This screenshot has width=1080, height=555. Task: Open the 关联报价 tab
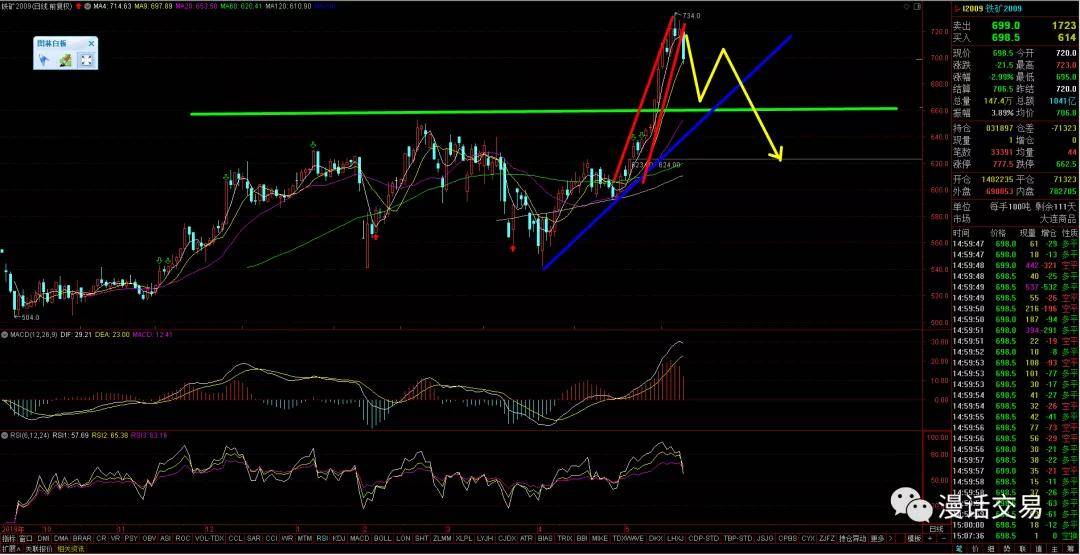coord(39,549)
